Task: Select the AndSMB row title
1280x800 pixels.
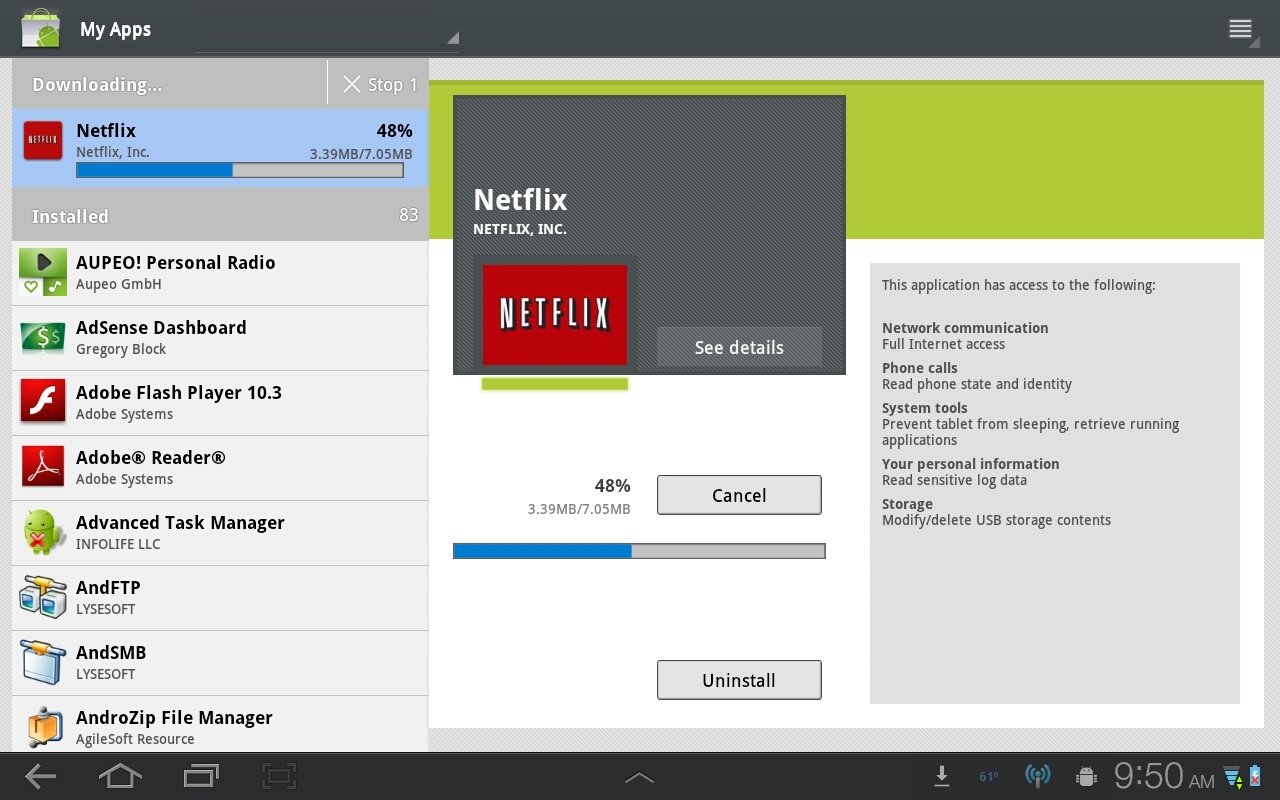Action: point(111,652)
